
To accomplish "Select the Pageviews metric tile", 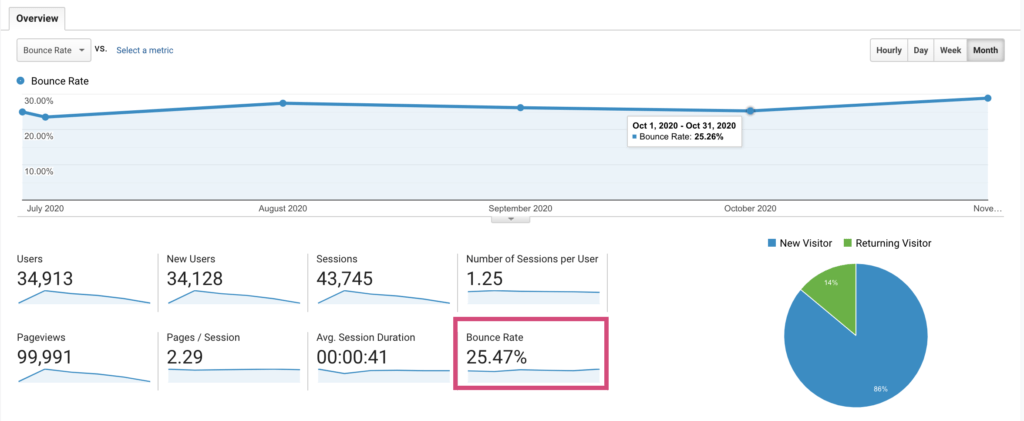I will point(84,358).
